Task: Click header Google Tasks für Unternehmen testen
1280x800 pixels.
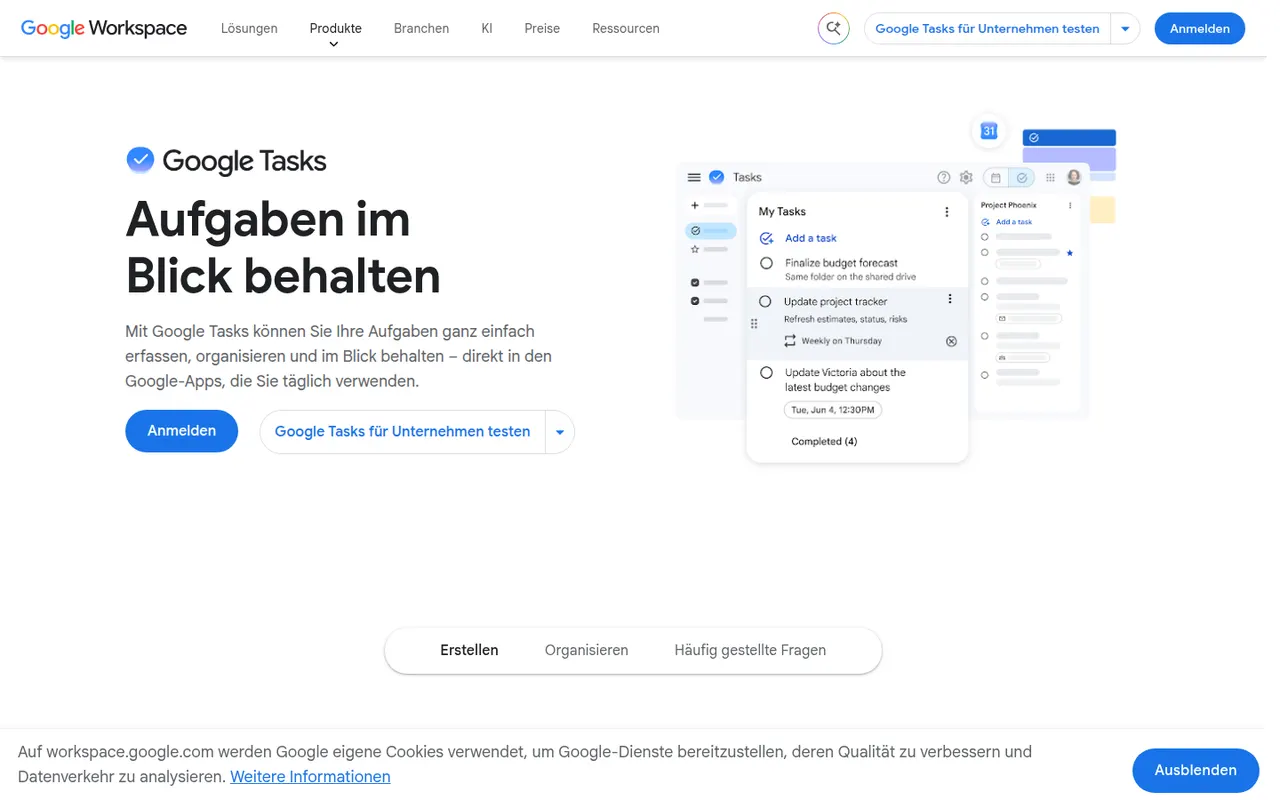Action: click(x=987, y=29)
